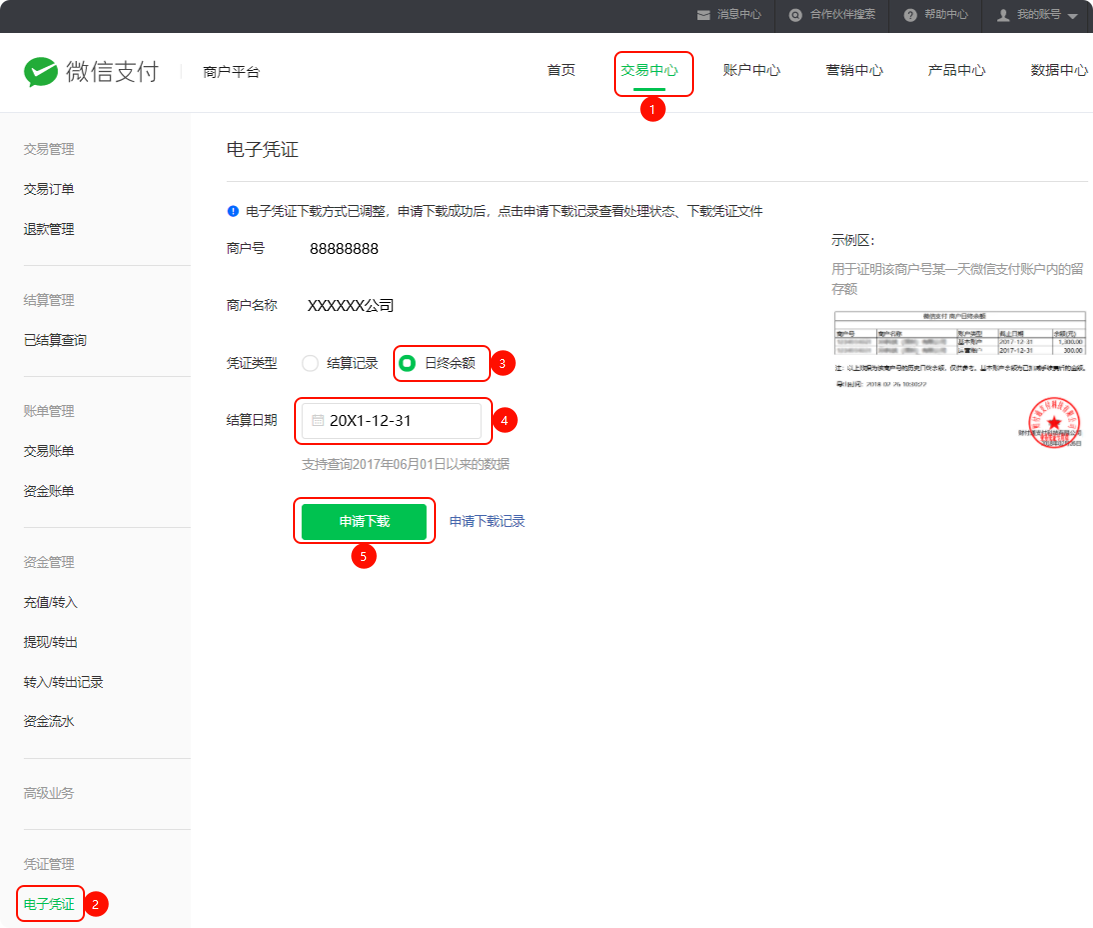Open 电子凭证 in the sidebar

[x=49, y=904]
